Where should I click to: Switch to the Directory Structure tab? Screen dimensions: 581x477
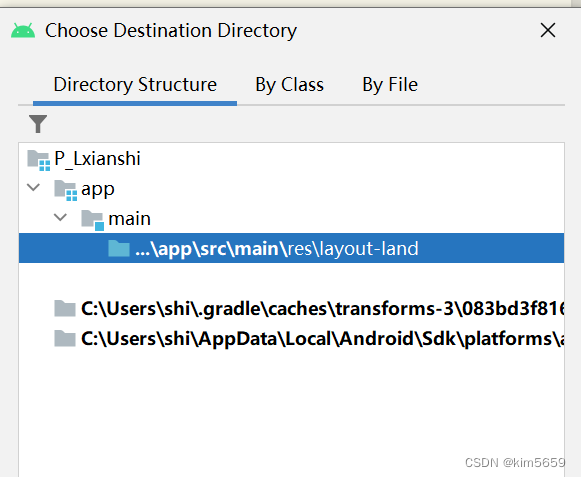[x=135, y=85]
